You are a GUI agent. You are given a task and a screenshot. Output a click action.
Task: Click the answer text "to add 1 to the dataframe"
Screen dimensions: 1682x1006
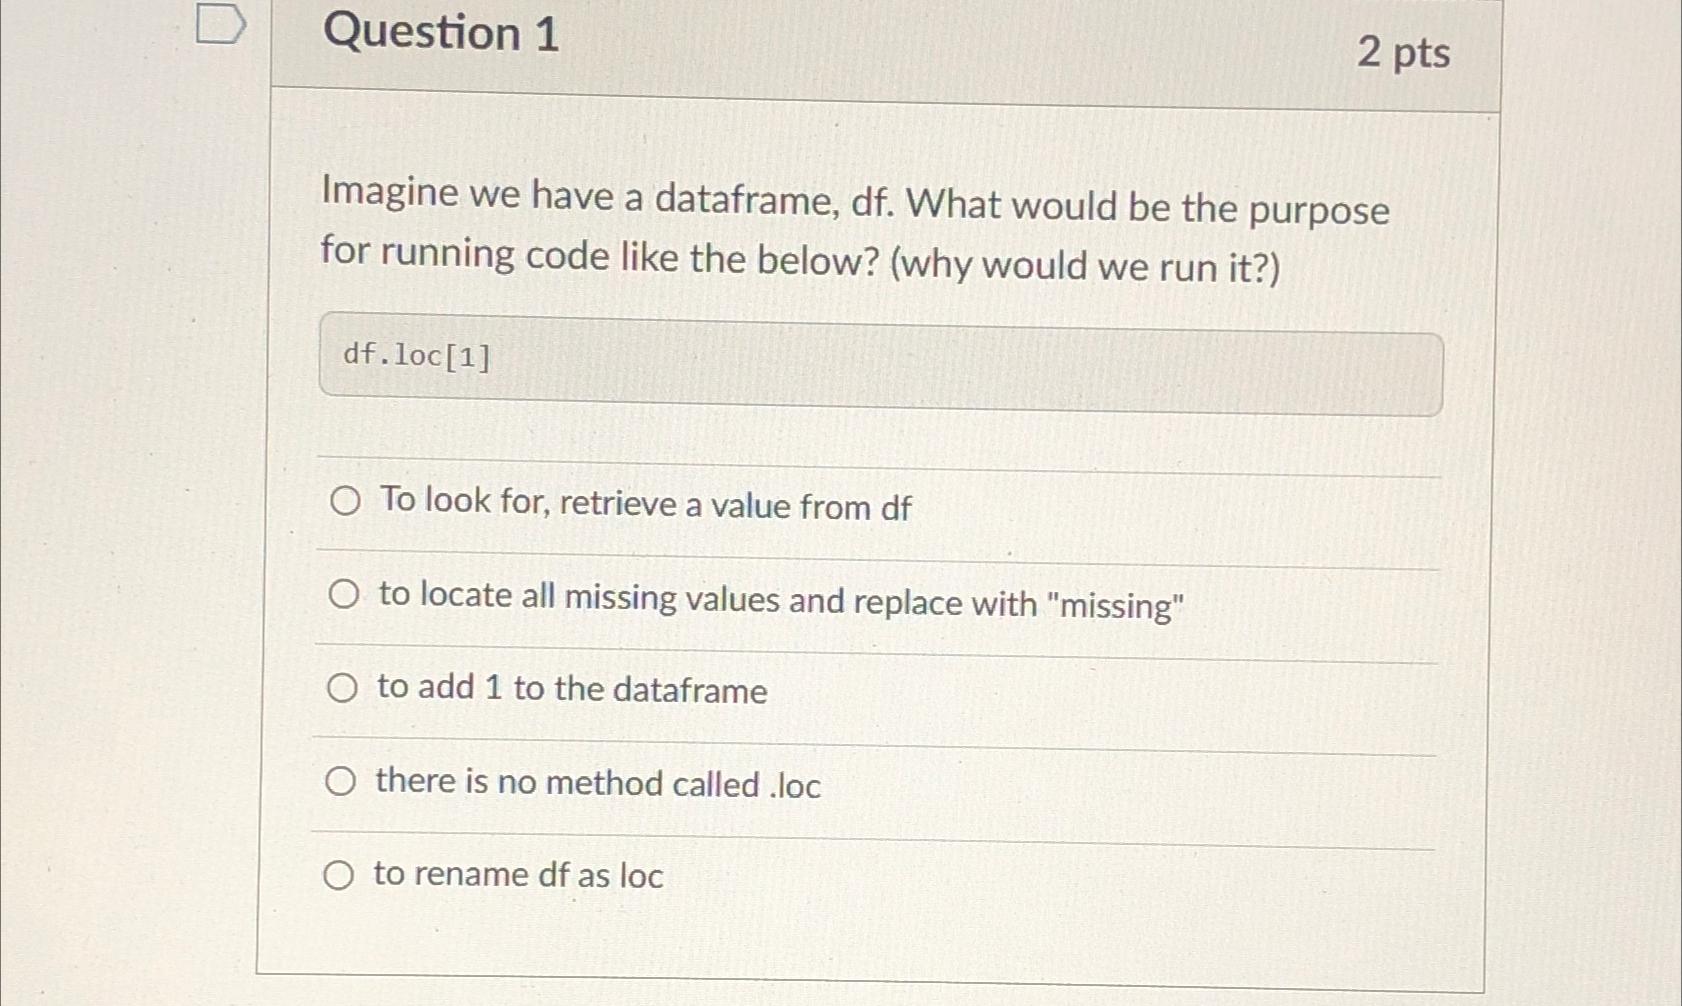571,689
